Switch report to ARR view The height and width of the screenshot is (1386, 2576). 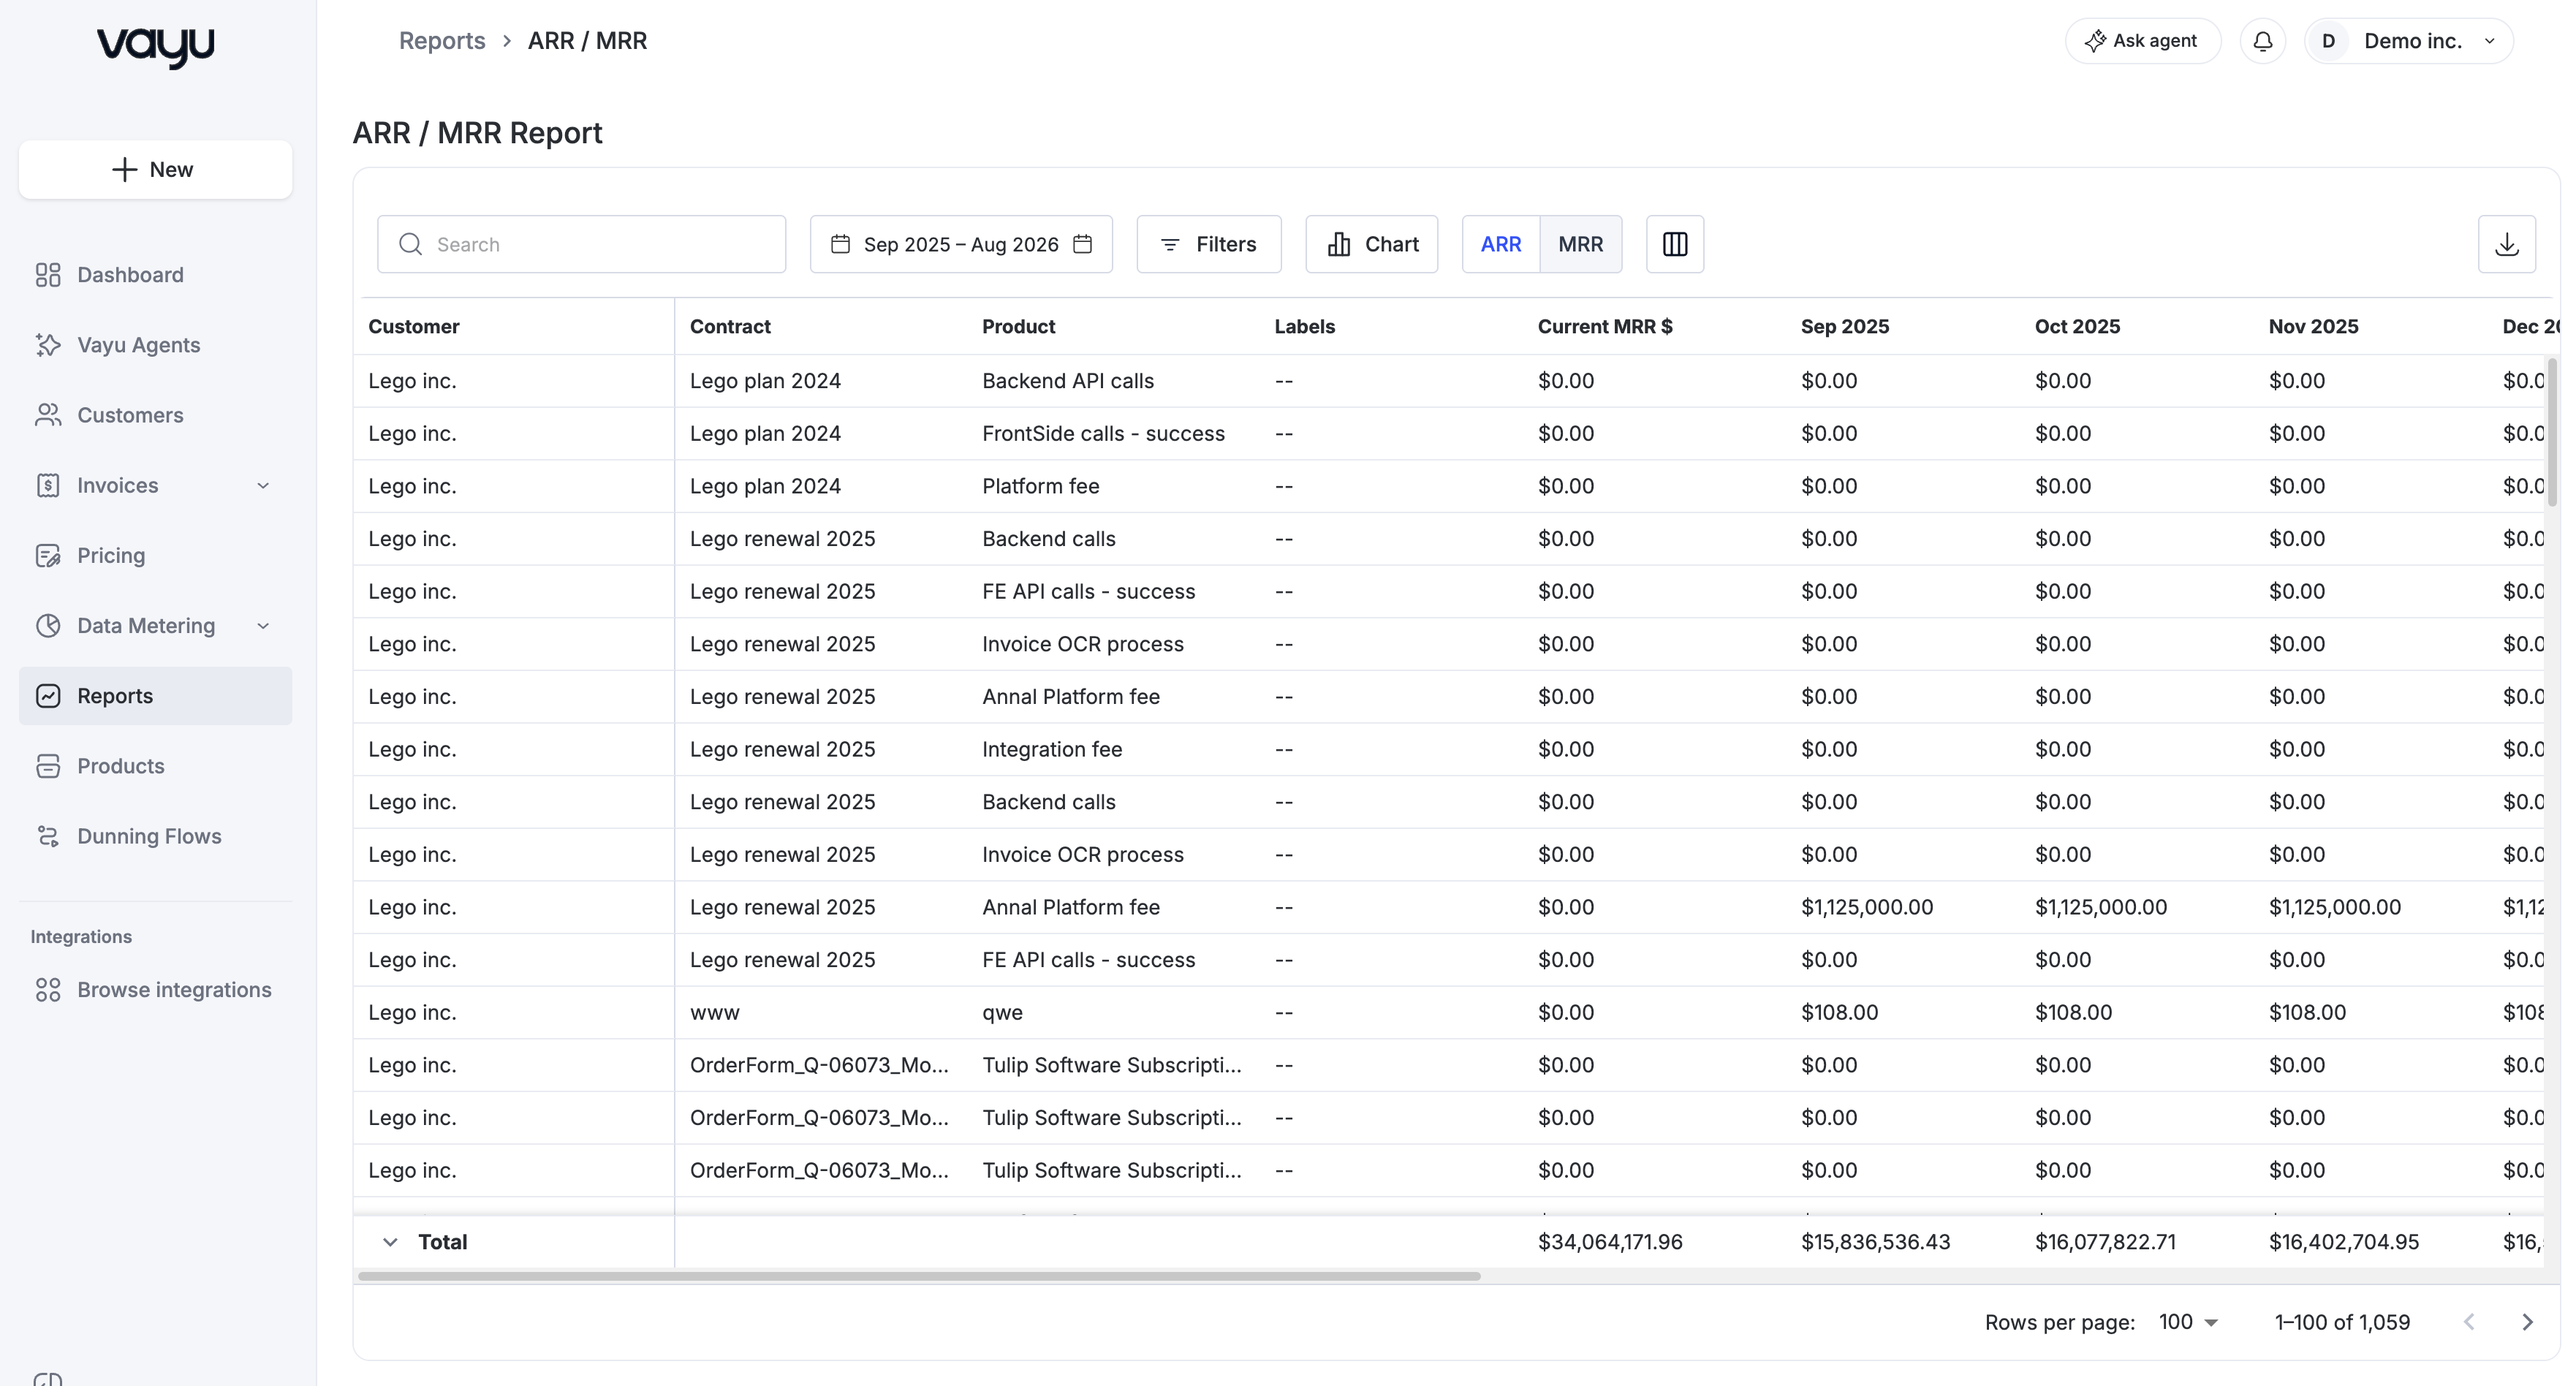1500,244
